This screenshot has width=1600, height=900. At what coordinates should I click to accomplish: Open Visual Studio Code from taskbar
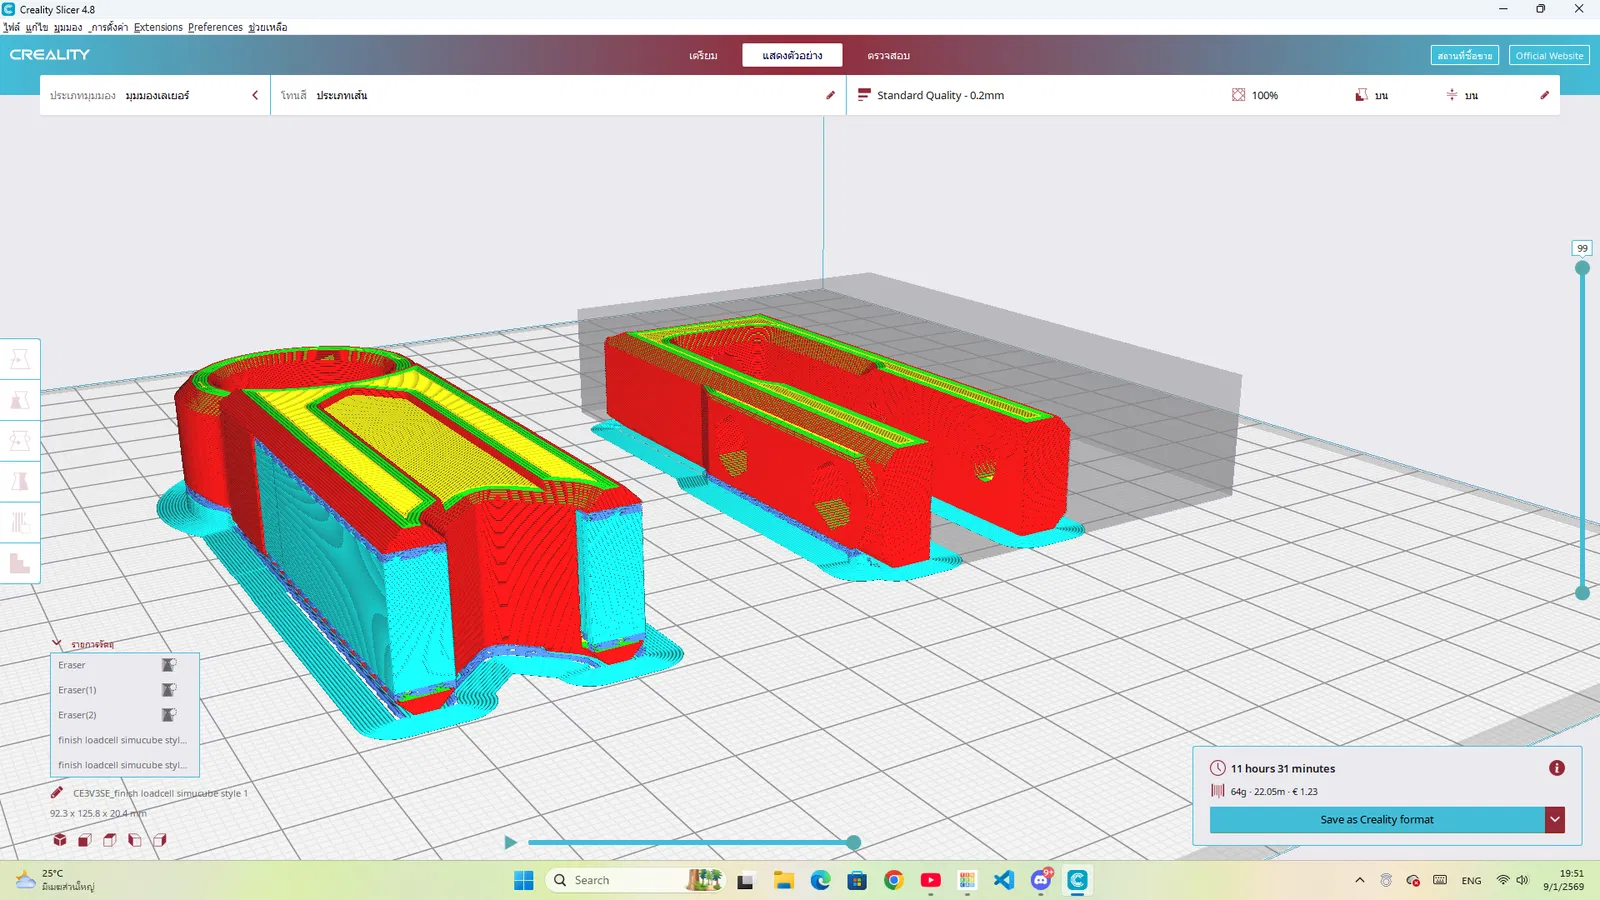click(1004, 880)
